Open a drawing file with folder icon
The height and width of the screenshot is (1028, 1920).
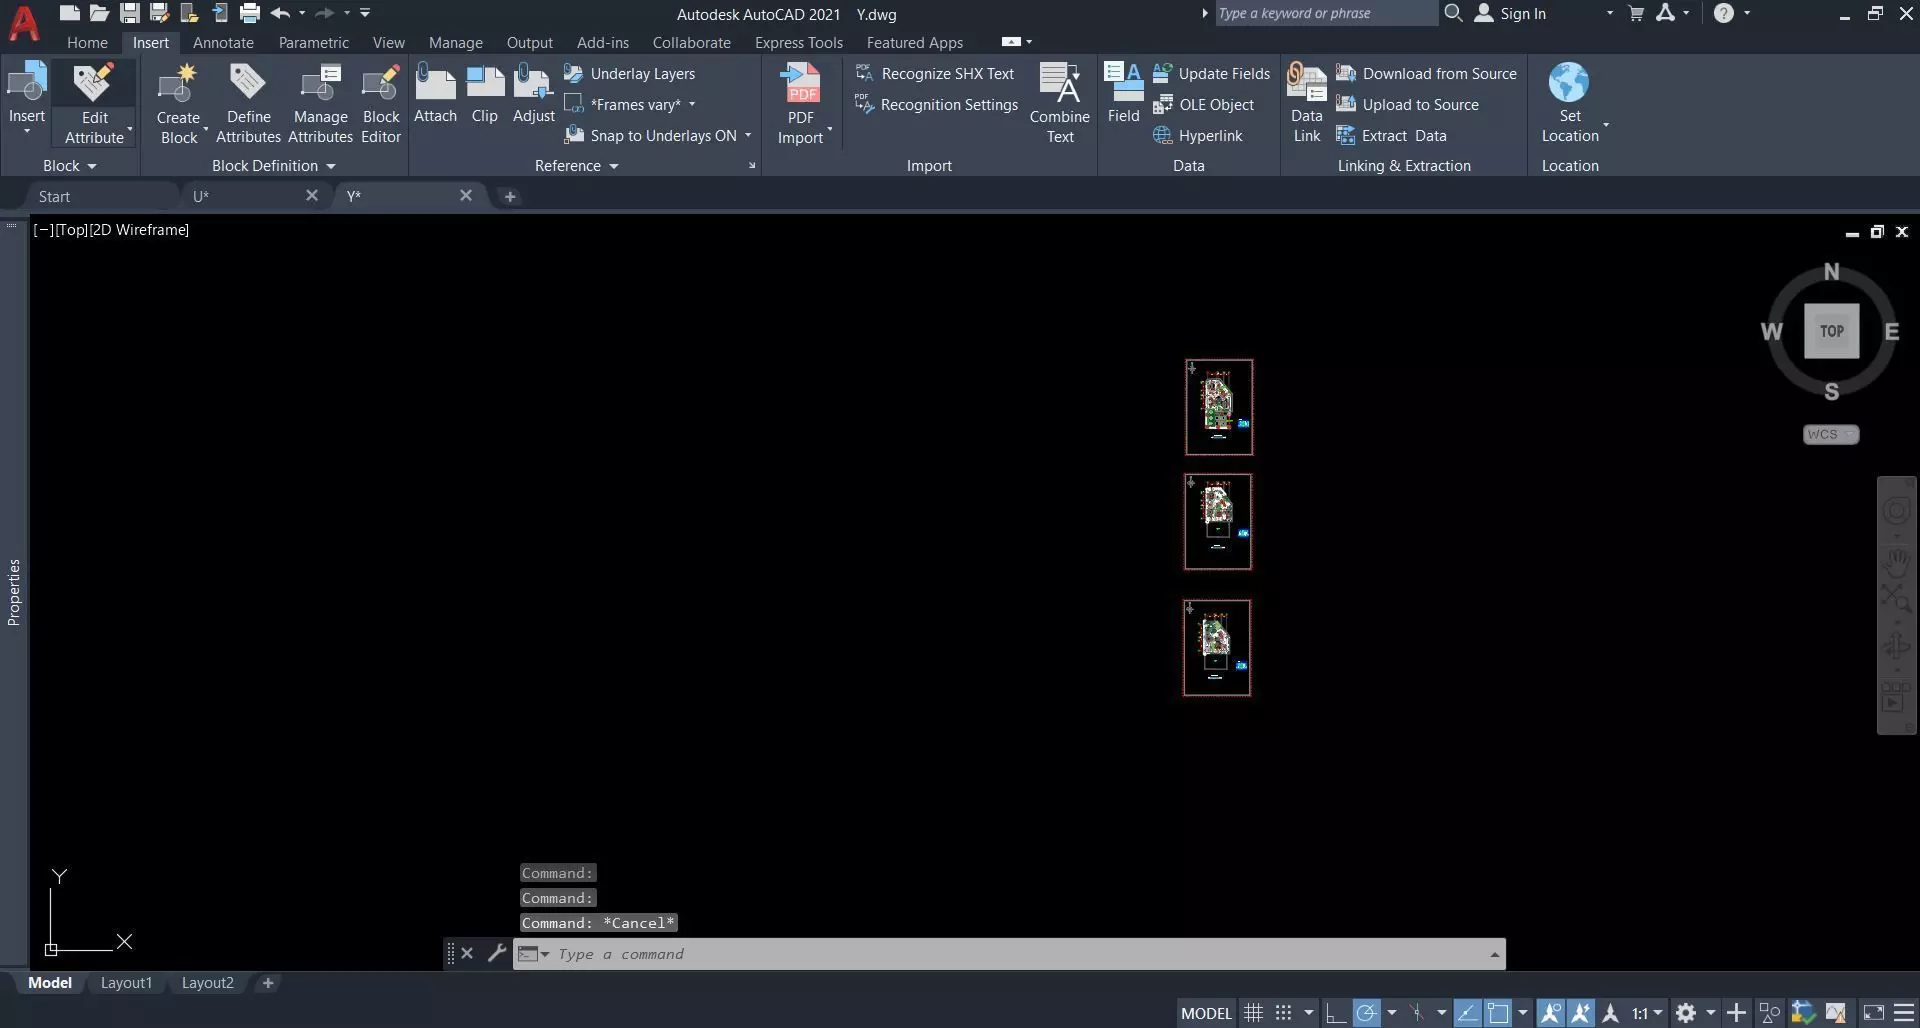tap(99, 13)
